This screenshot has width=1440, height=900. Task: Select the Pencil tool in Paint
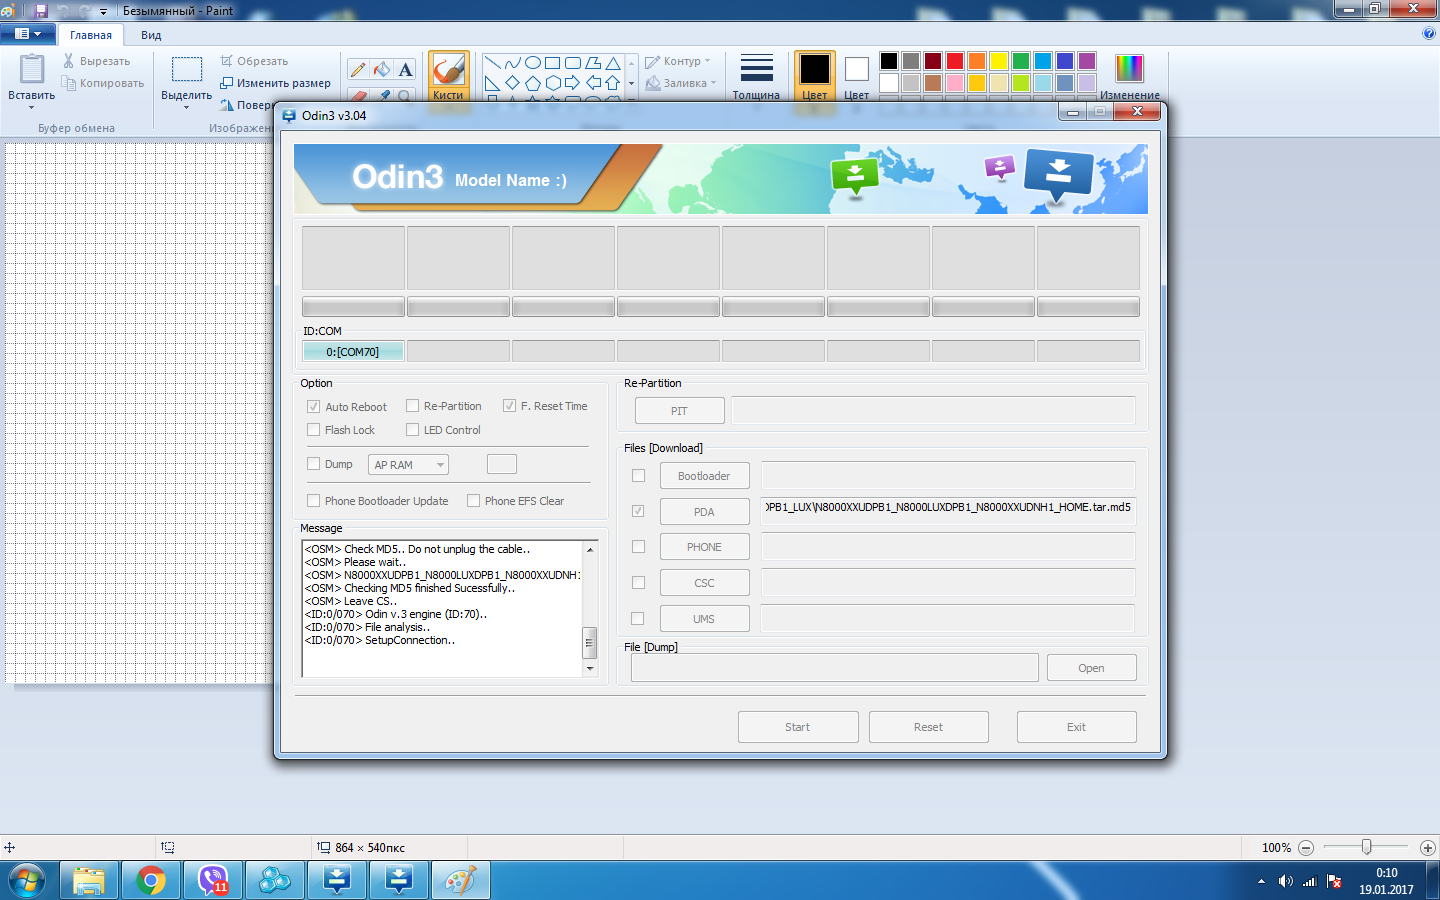coord(358,69)
